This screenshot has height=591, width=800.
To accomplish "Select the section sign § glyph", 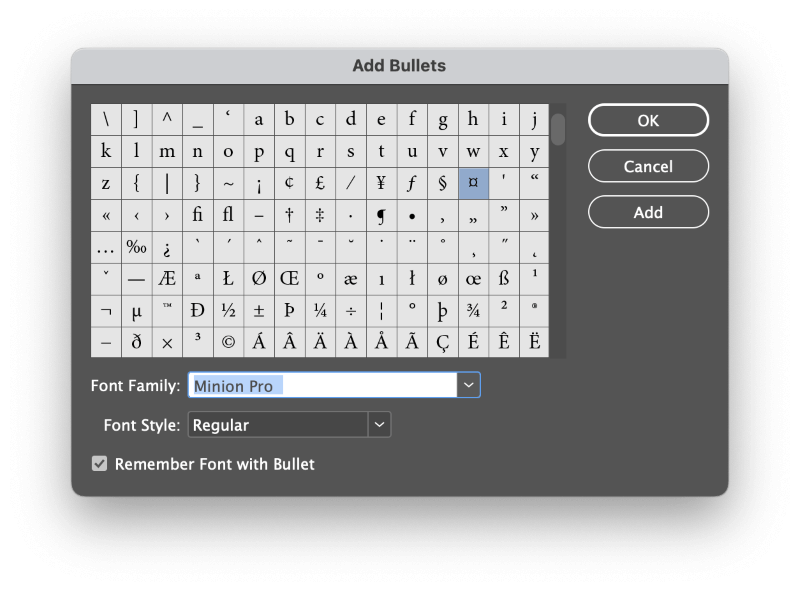I will coord(442,183).
